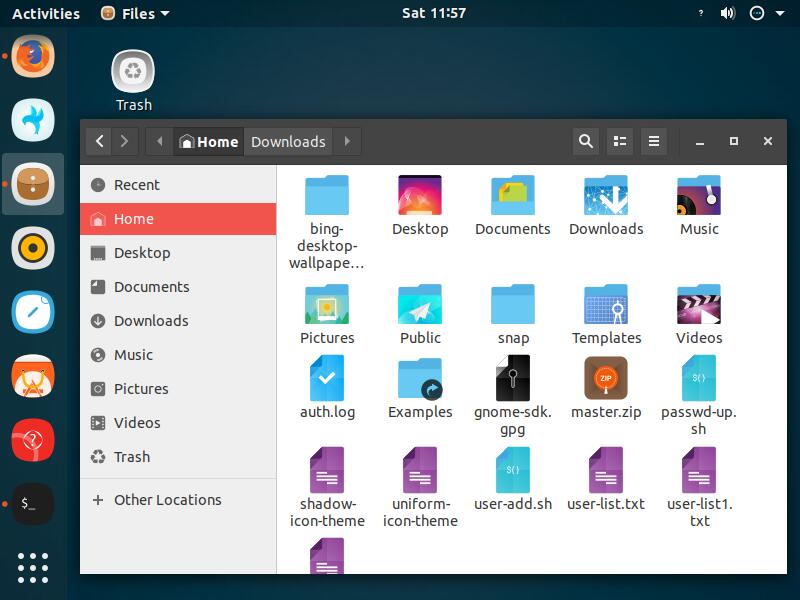The width and height of the screenshot is (800, 600).
Task: Click Downloads in the path bar
Action: point(288,141)
